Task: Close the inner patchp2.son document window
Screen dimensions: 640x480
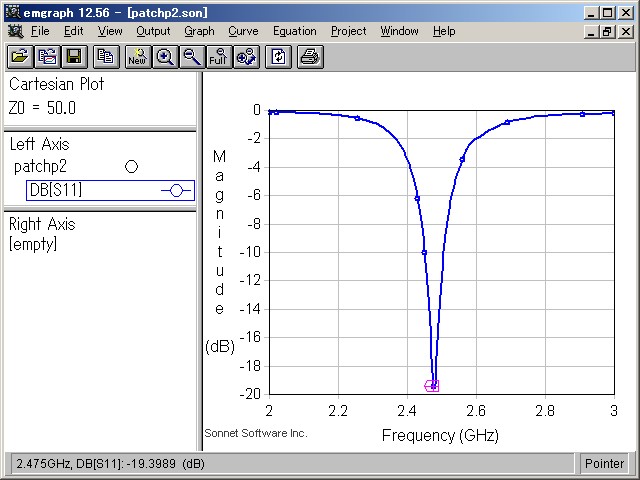Action: (626, 31)
